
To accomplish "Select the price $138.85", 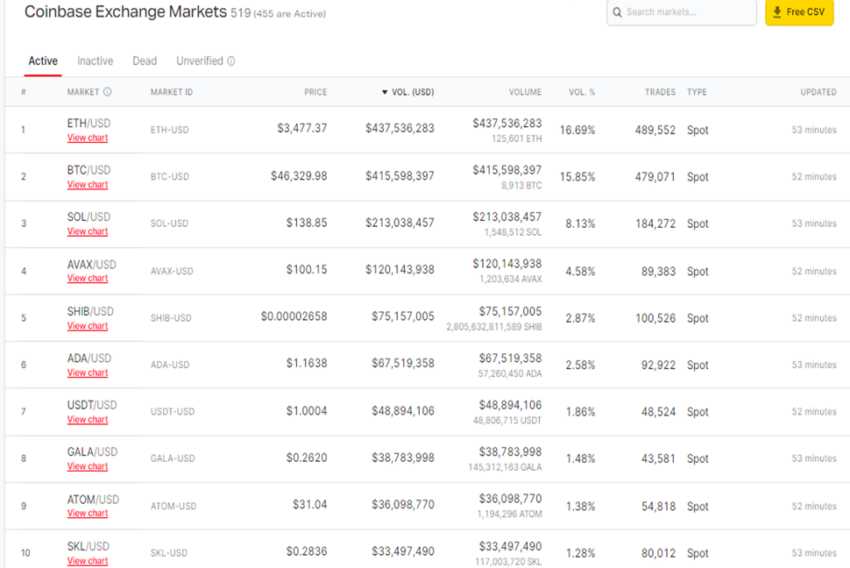I will [x=306, y=222].
